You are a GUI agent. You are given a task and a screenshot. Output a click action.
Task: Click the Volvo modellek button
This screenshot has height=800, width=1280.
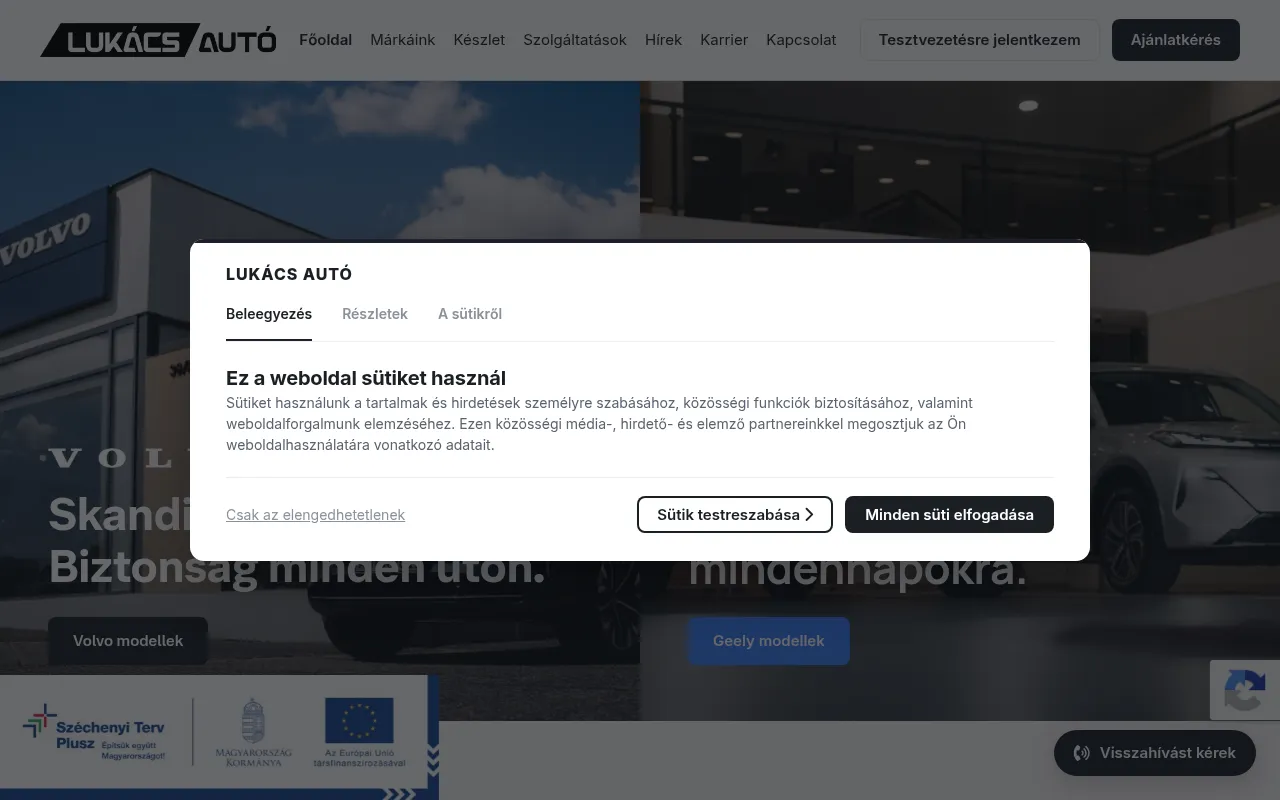tap(128, 641)
